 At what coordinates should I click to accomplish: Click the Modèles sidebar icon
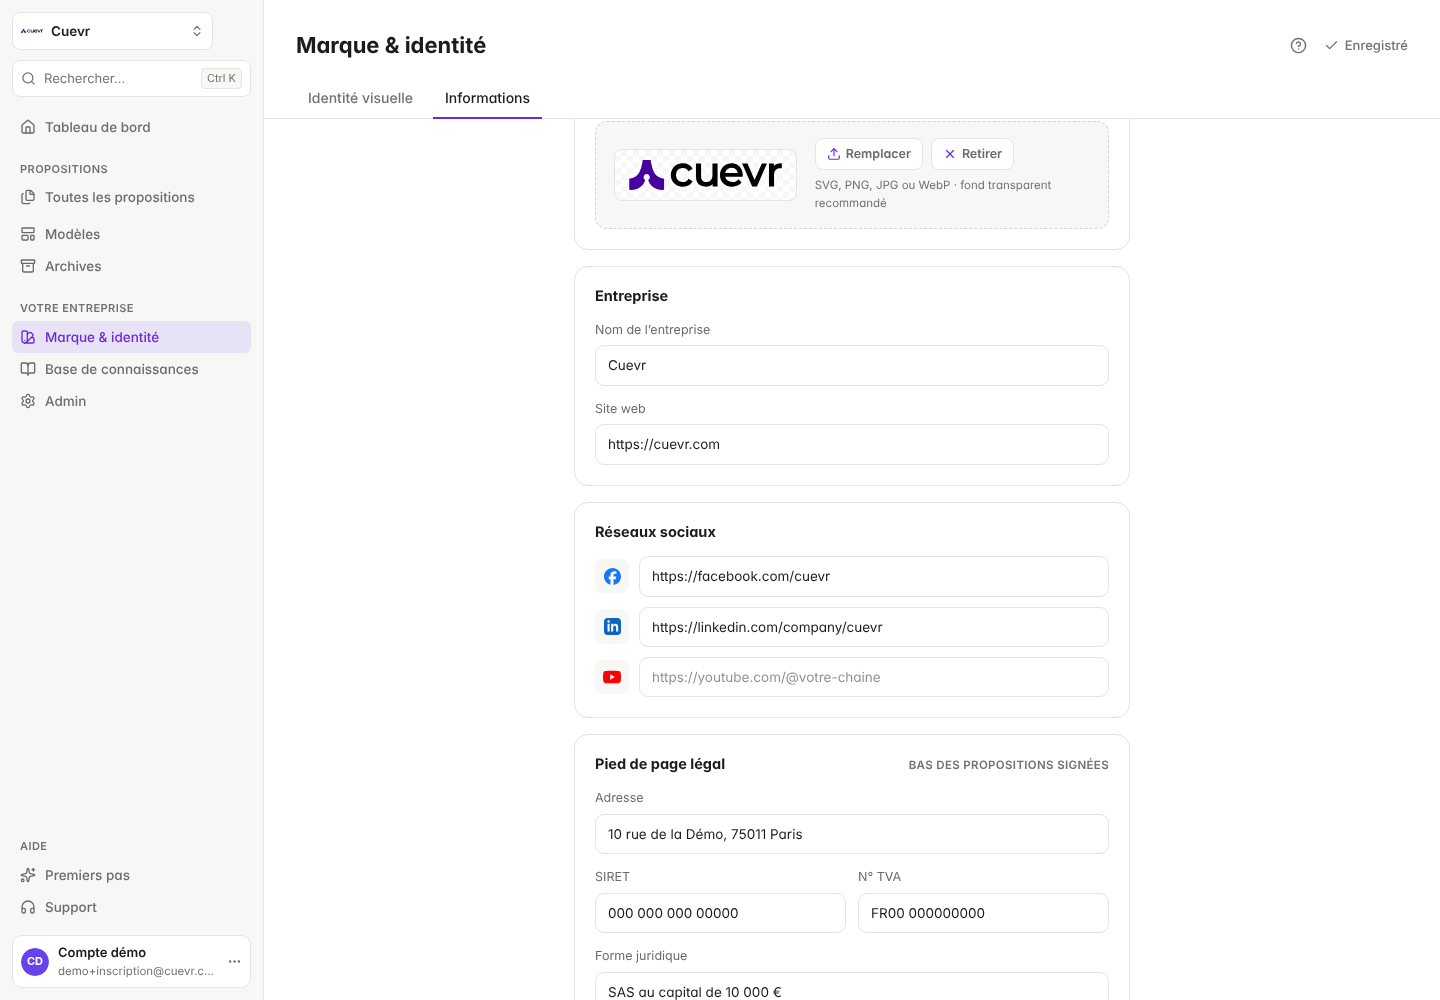click(28, 234)
